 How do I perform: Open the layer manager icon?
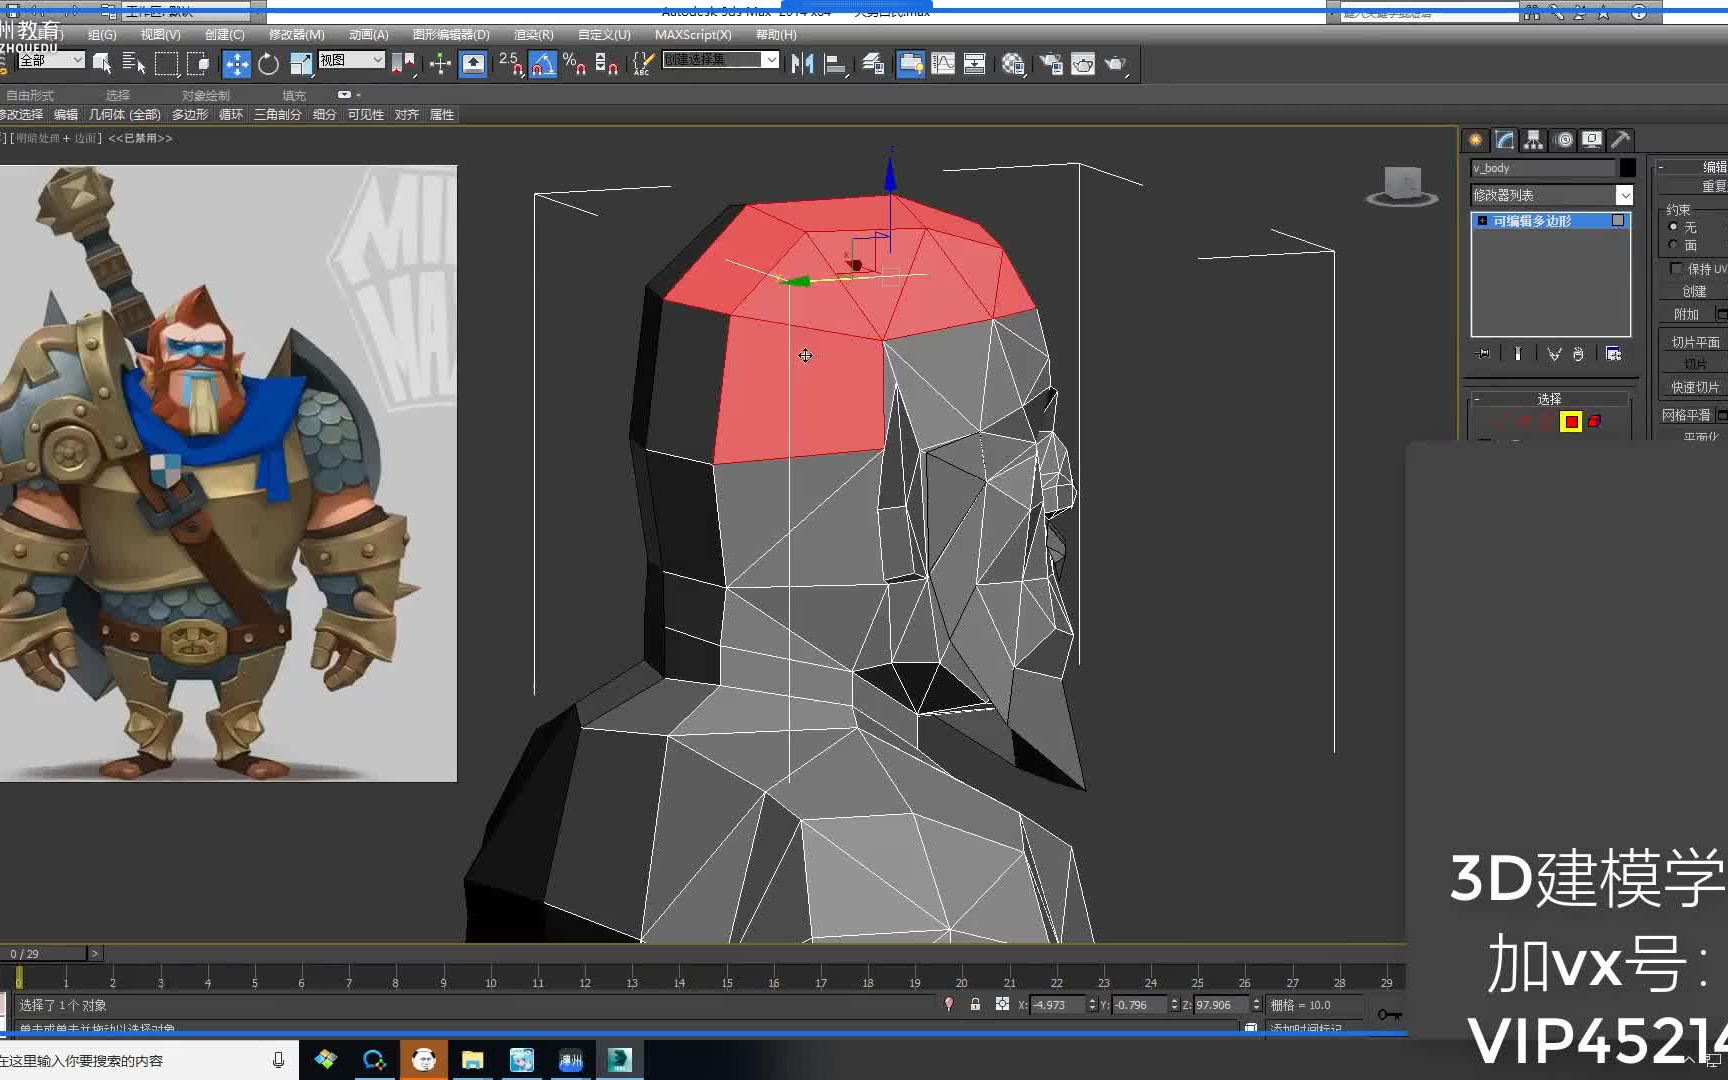(873, 64)
